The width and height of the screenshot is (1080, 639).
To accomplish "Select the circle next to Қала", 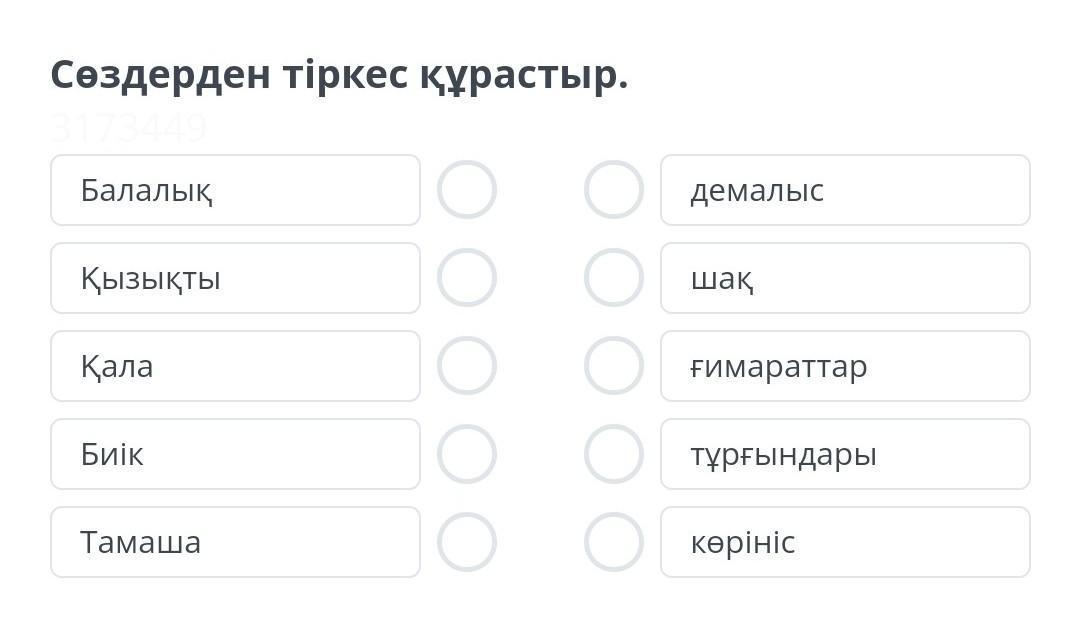I will pos(467,366).
